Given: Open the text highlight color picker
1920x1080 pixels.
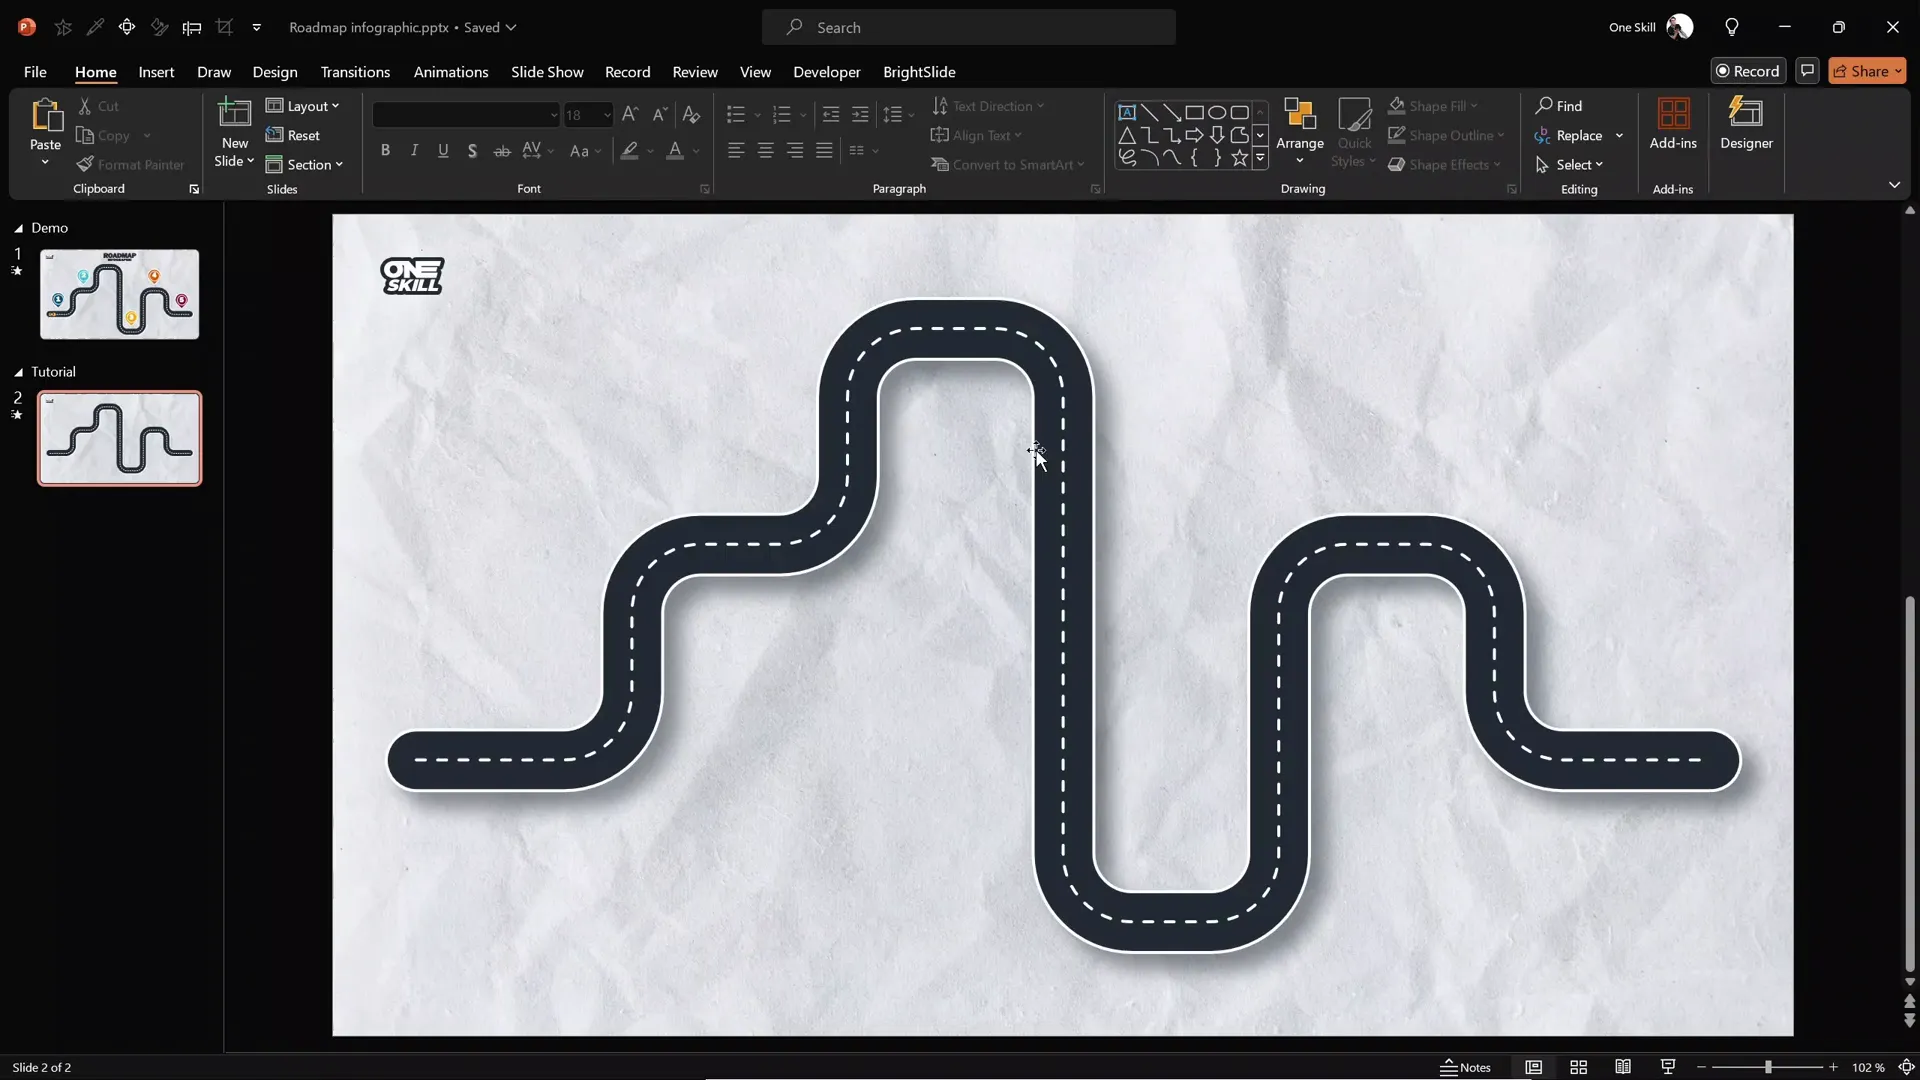Looking at the screenshot, I should click(629, 151).
